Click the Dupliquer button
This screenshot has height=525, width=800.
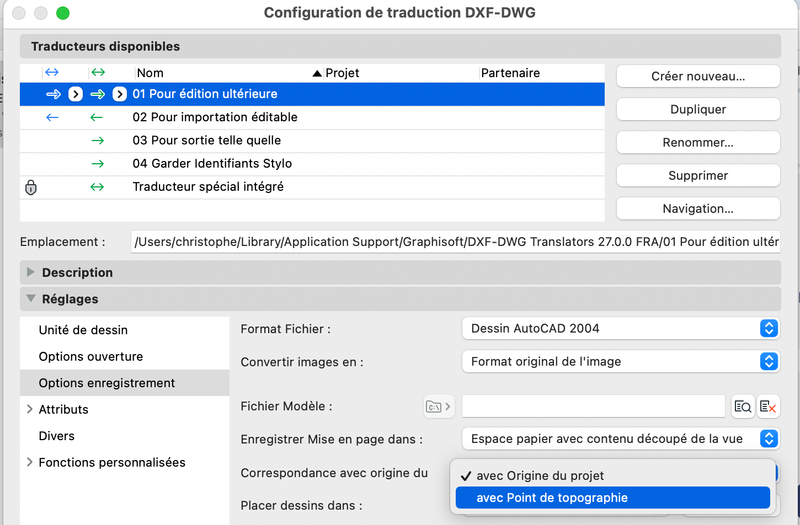(698, 110)
